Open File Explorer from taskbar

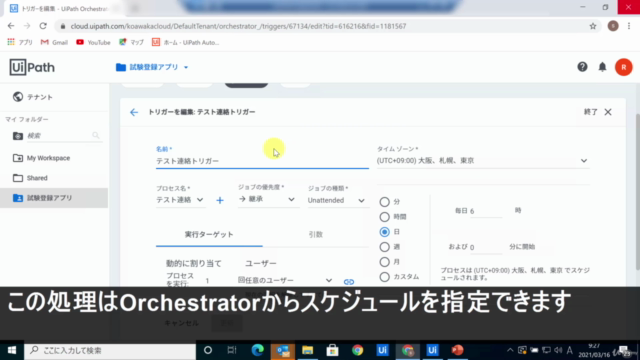point(307,350)
